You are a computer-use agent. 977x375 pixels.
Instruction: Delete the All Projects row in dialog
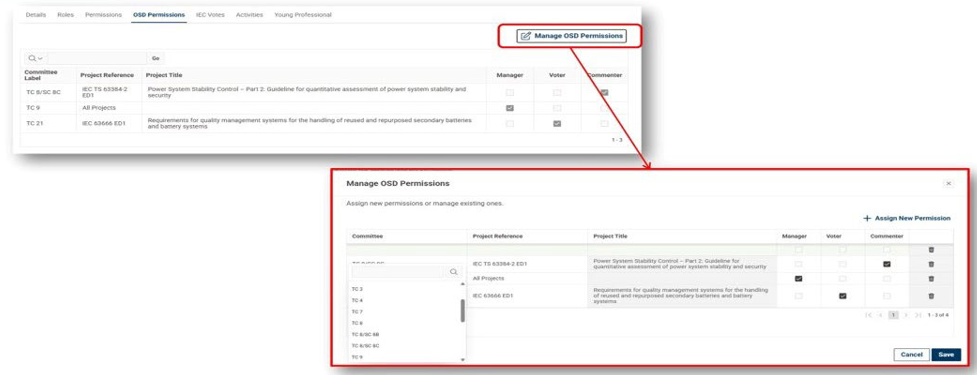(x=931, y=278)
